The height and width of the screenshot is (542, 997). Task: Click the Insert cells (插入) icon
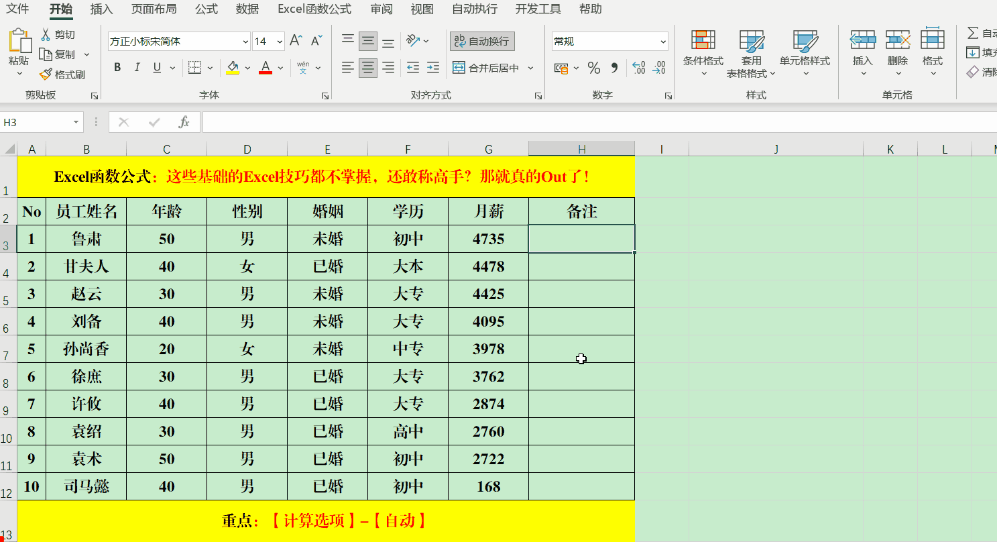[x=863, y=41]
